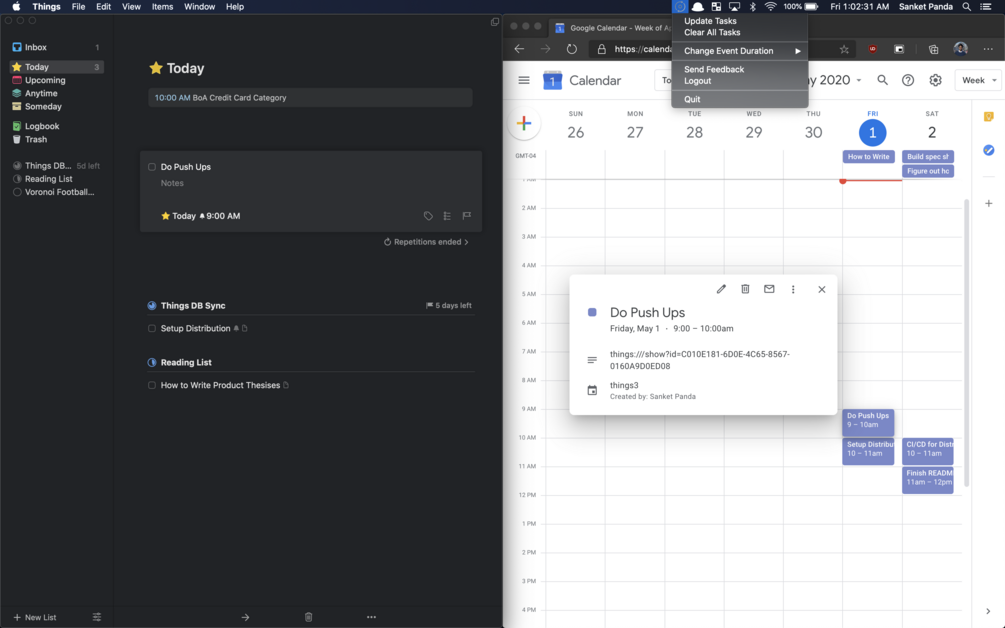Viewport: 1005px width, 628px height.
Task: Click the new window icon in Things
Action: [x=495, y=22]
